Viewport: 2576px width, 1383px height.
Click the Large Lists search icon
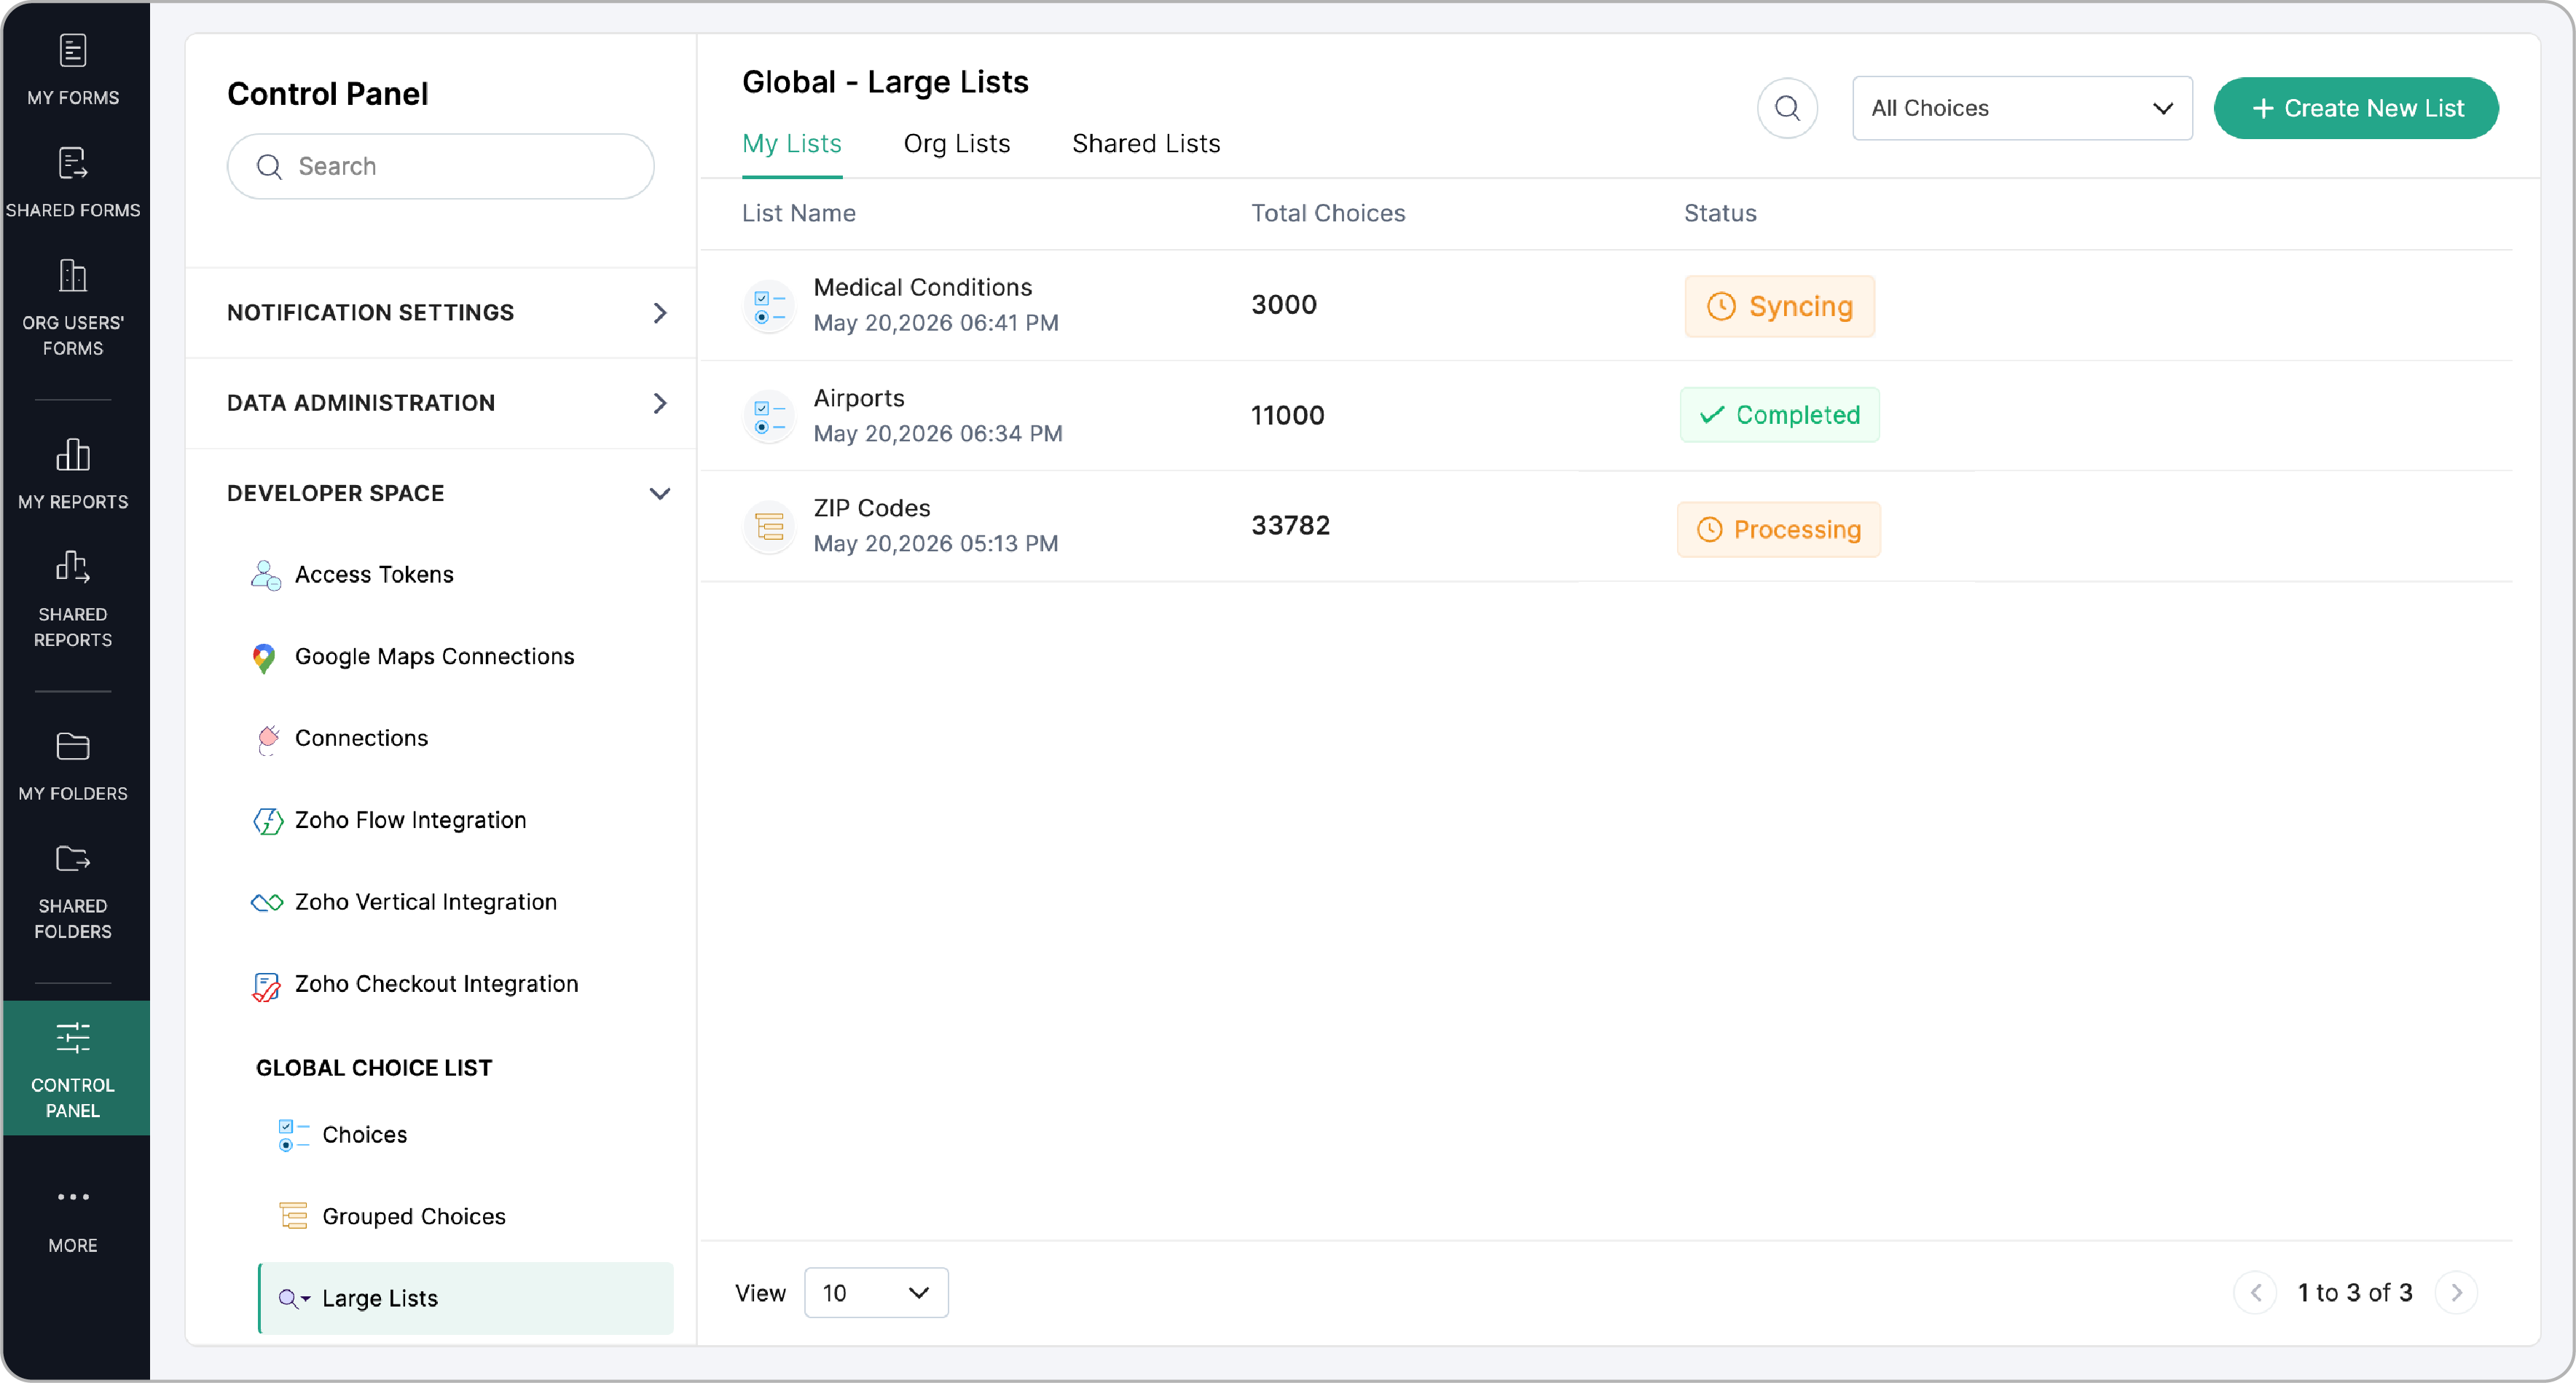point(293,1299)
